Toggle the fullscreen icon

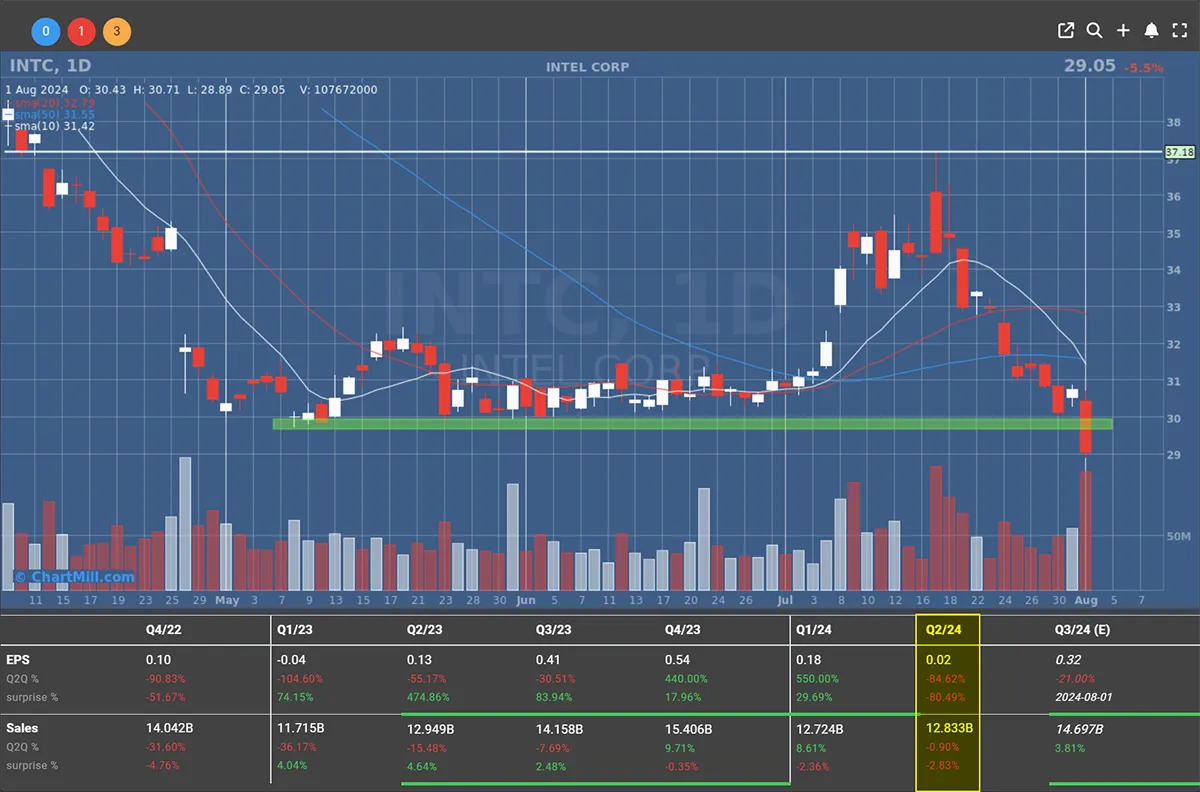1179,31
